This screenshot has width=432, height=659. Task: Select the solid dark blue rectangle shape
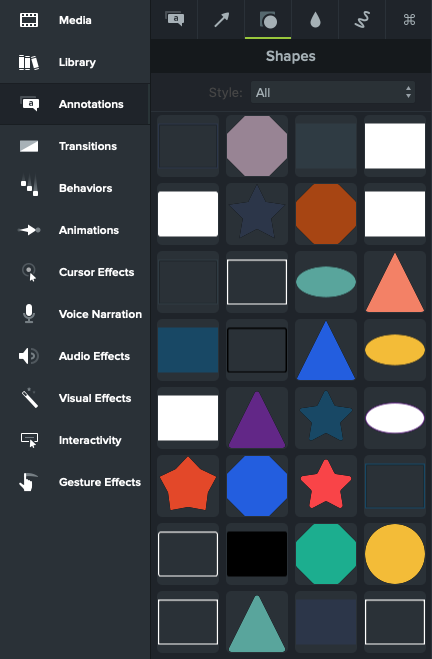[x=188, y=350]
